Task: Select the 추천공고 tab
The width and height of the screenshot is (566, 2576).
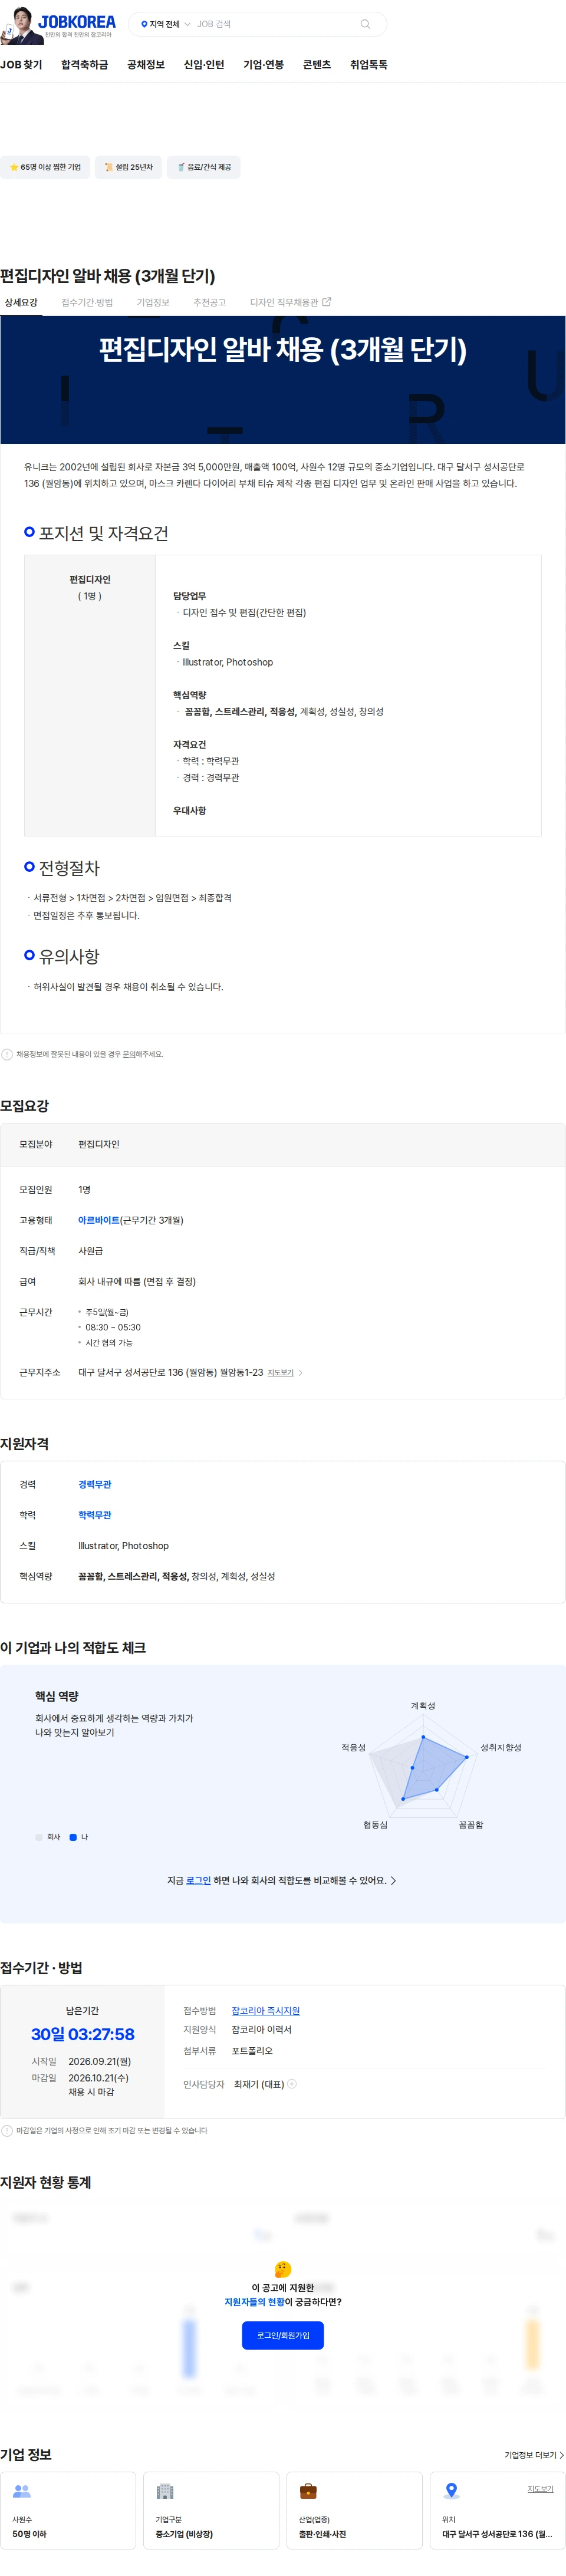Action: (x=210, y=303)
